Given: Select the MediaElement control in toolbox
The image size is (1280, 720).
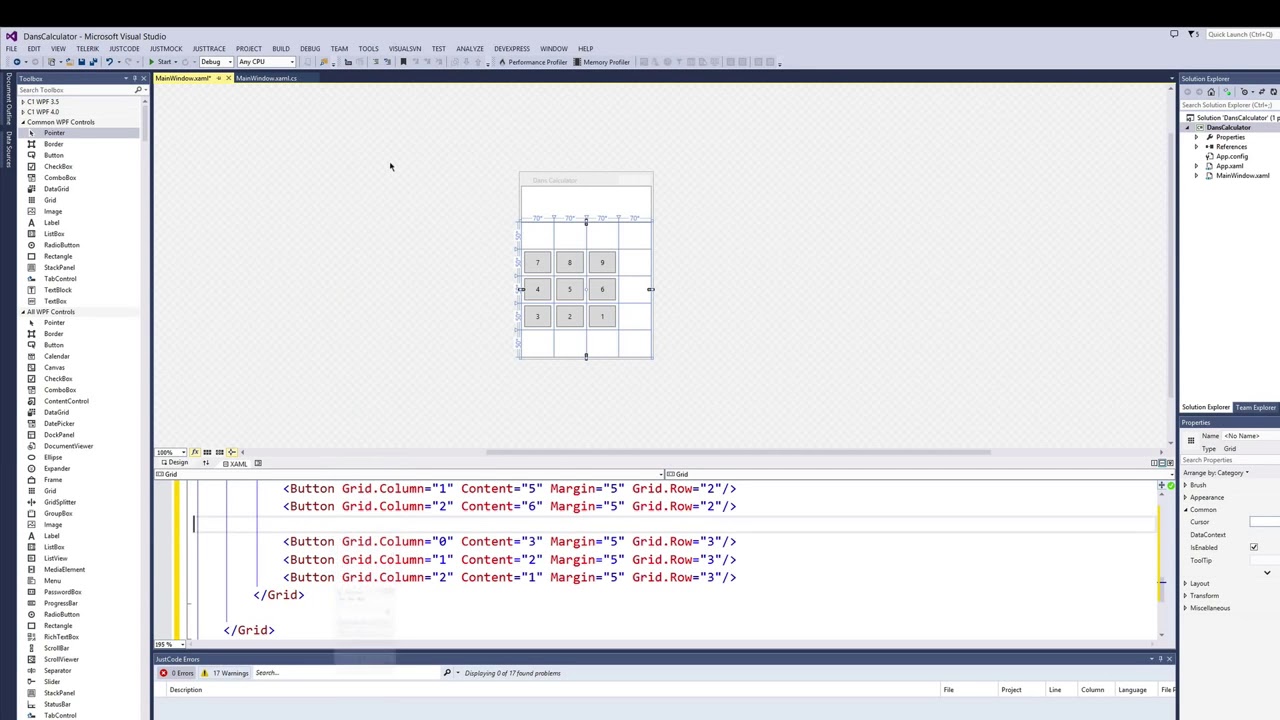Looking at the screenshot, I should [x=64, y=569].
